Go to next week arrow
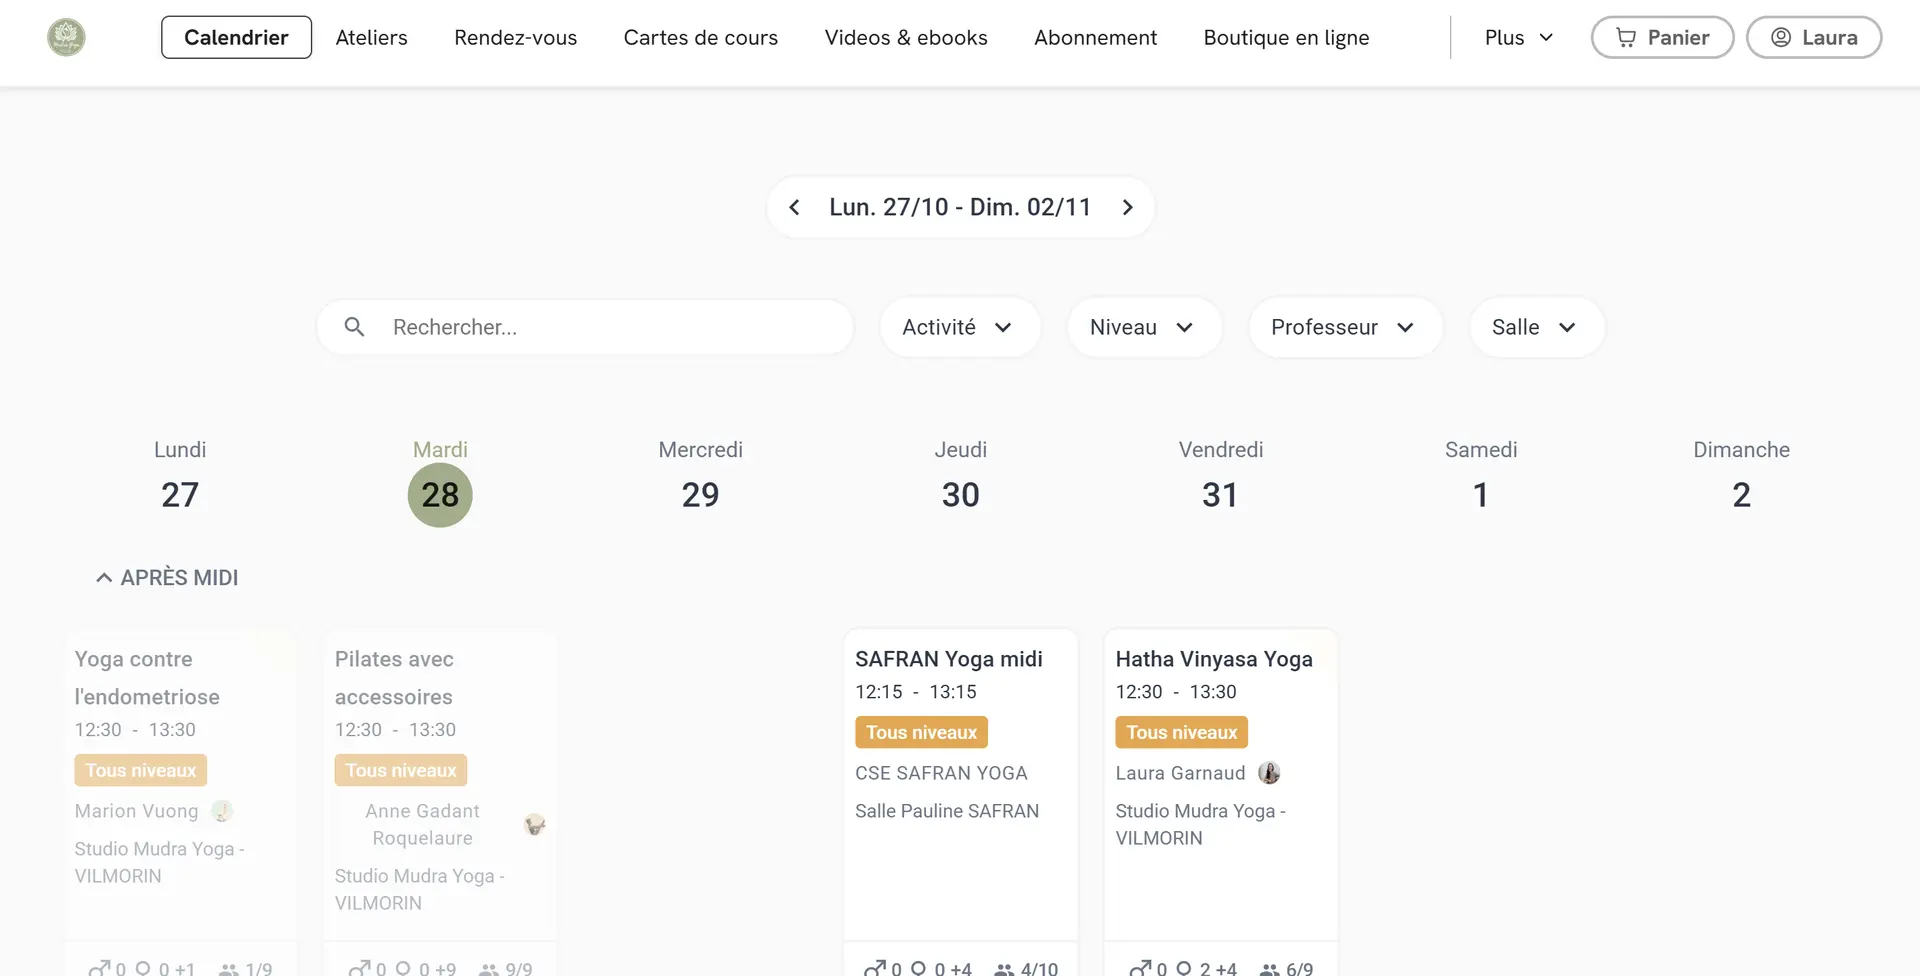 click(1127, 207)
